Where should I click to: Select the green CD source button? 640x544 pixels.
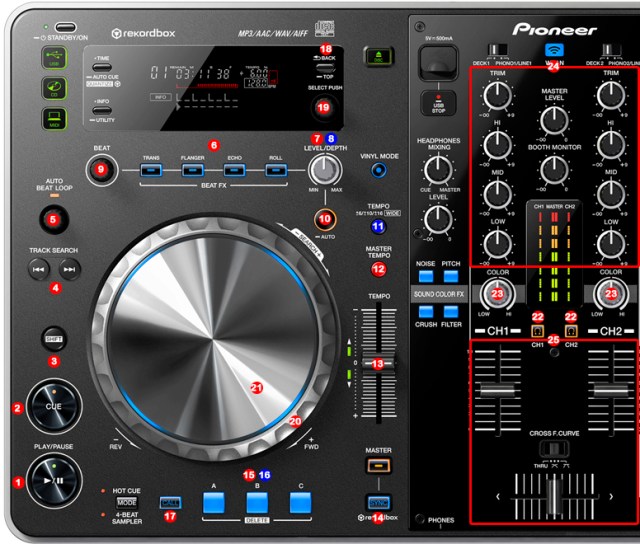pos(54,88)
